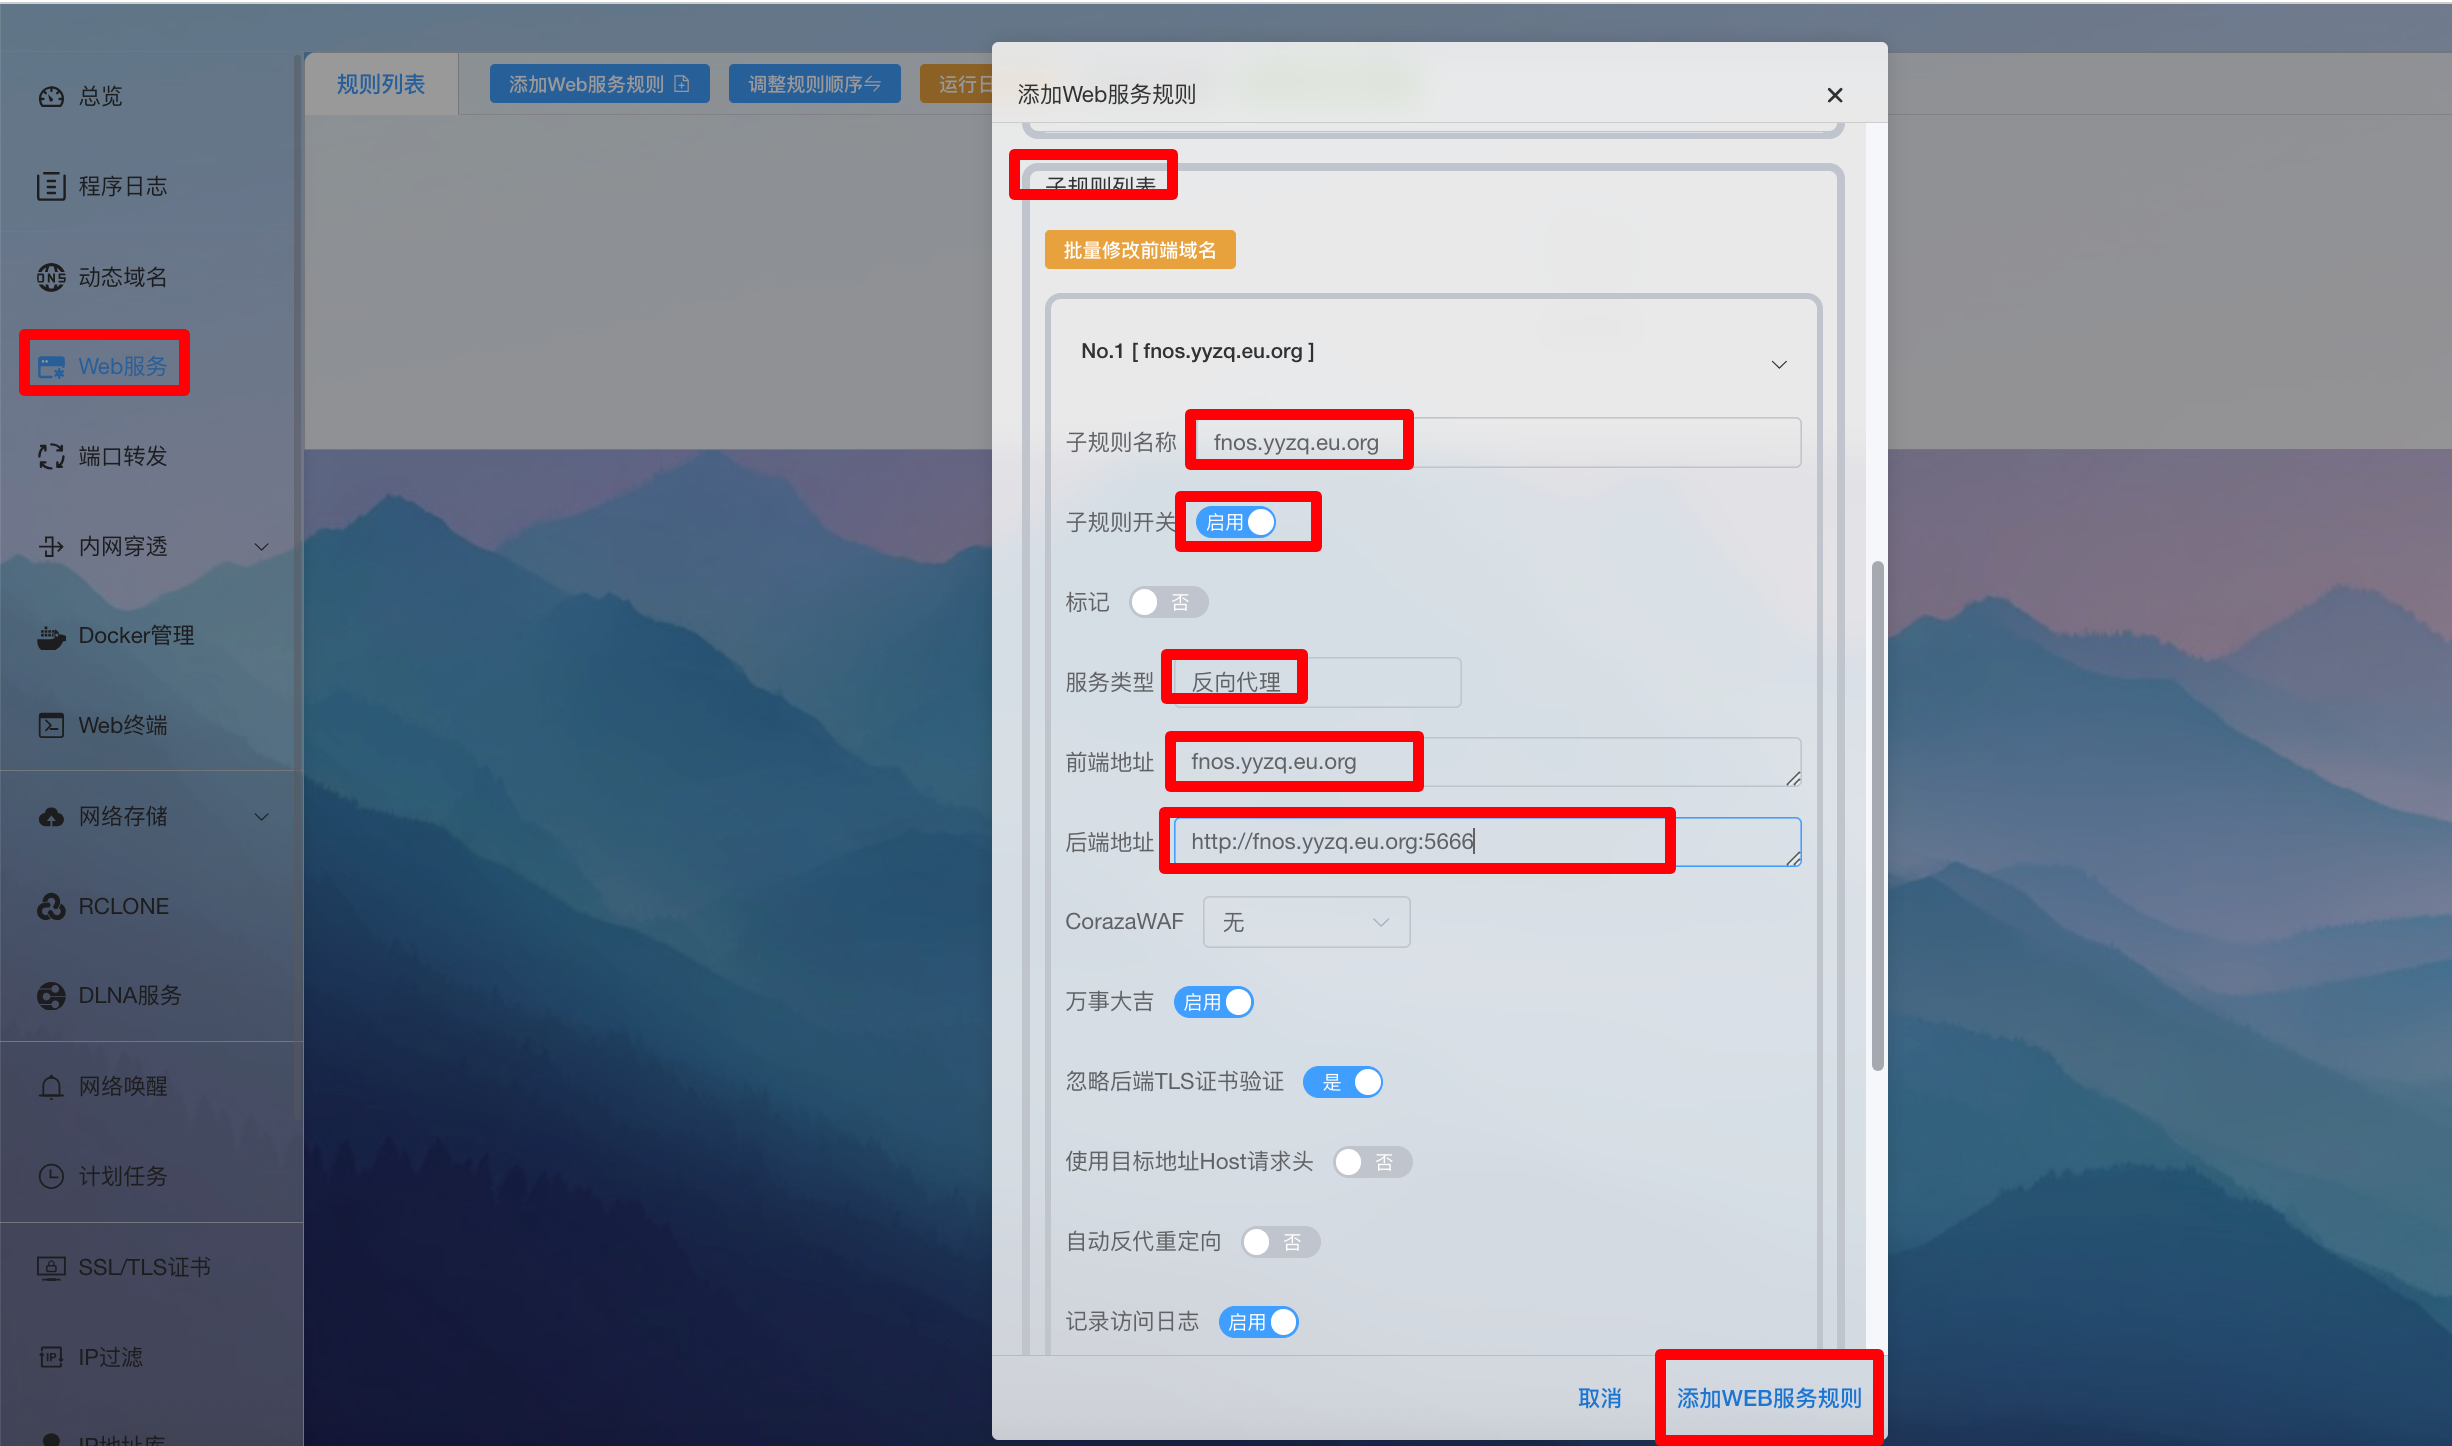The width and height of the screenshot is (2452, 1446).
Task: Open SSL/TLS证书 menu item
Action: click(x=143, y=1267)
